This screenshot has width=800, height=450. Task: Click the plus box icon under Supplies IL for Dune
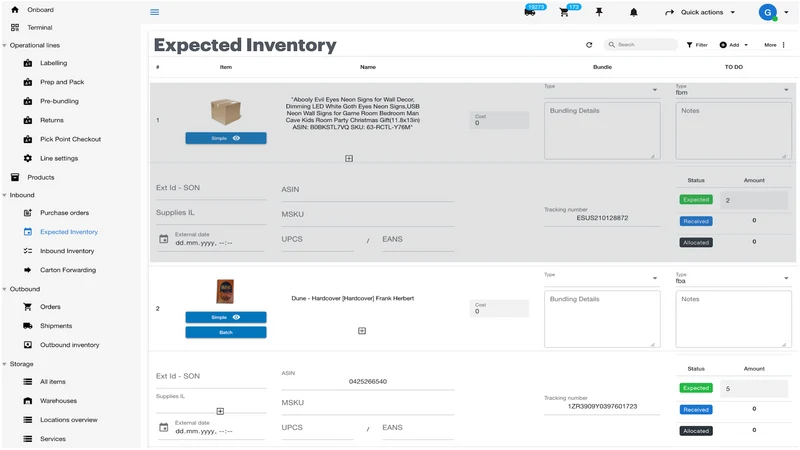pyautogui.click(x=220, y=411)
